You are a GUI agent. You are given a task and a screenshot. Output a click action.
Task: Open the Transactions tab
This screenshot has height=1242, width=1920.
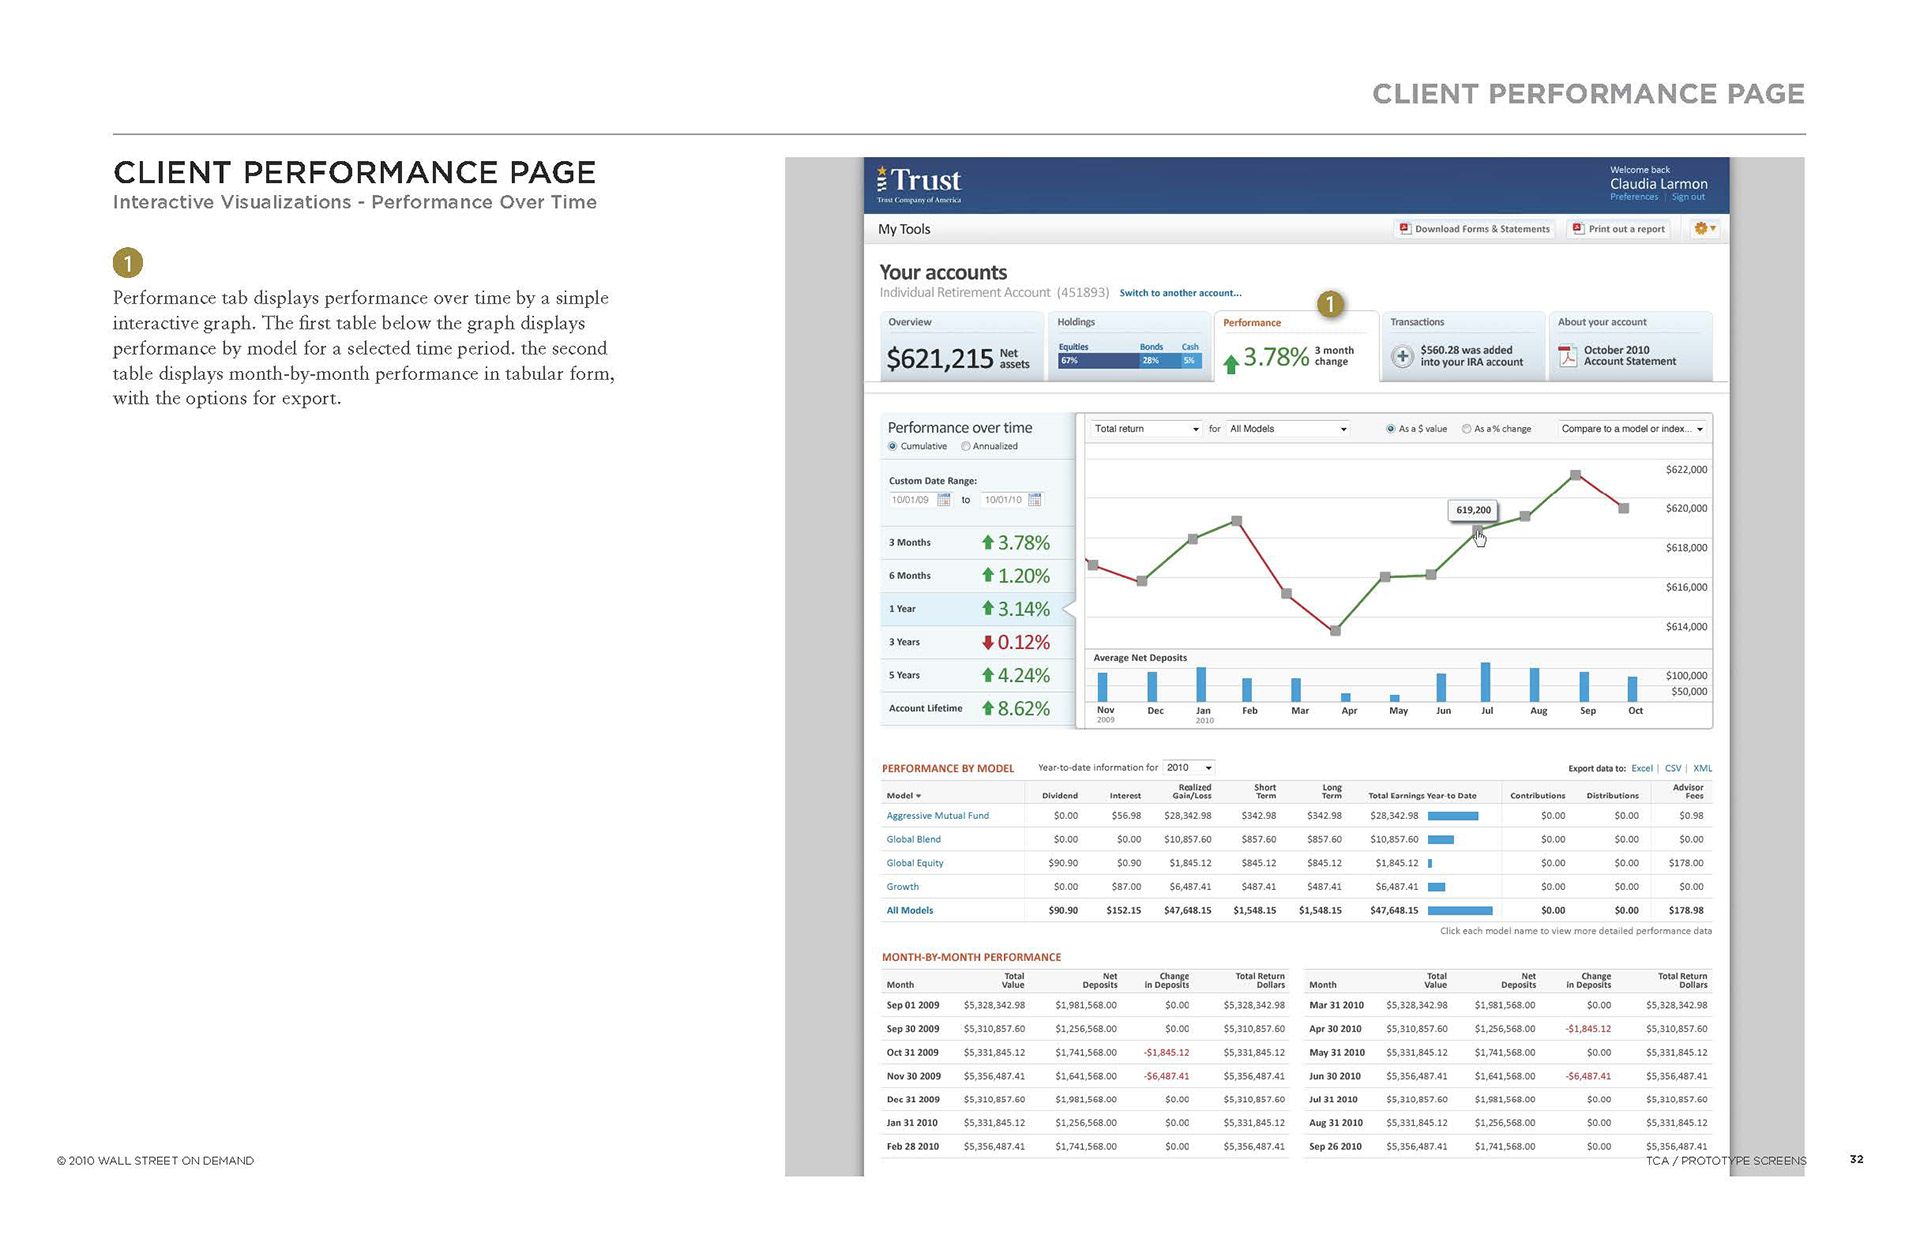coord(1462,346)
